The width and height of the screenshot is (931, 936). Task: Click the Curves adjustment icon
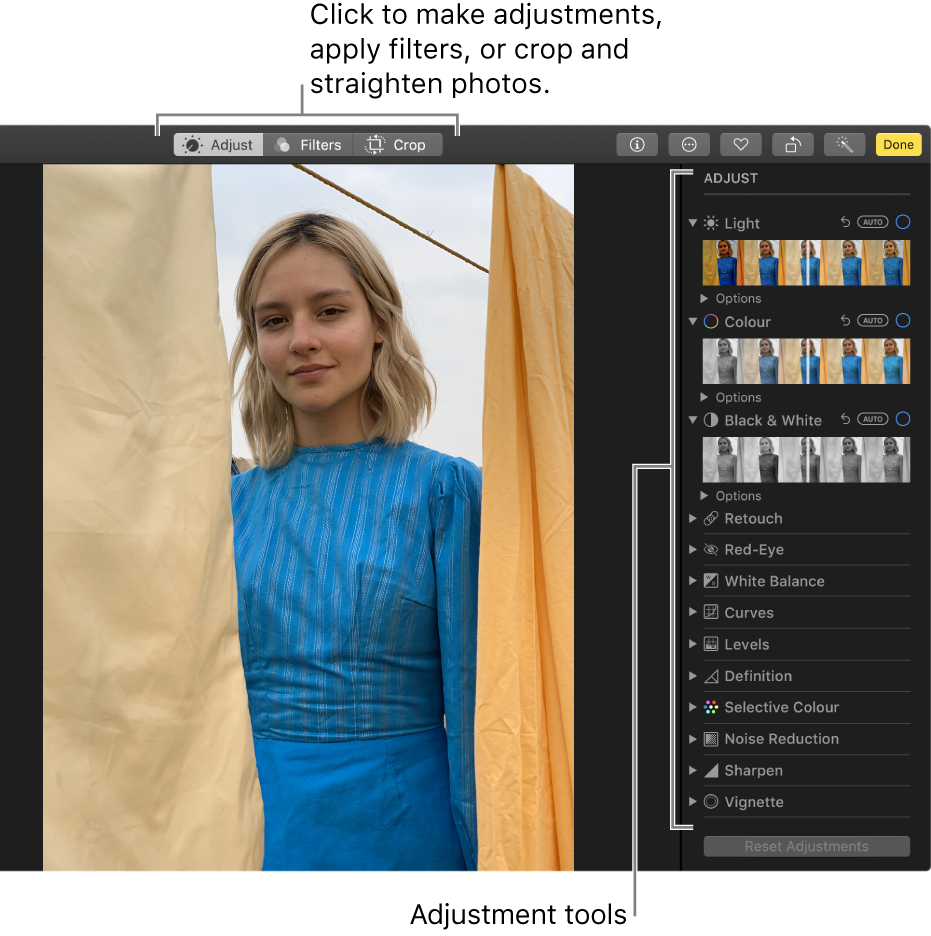[711, 612]
